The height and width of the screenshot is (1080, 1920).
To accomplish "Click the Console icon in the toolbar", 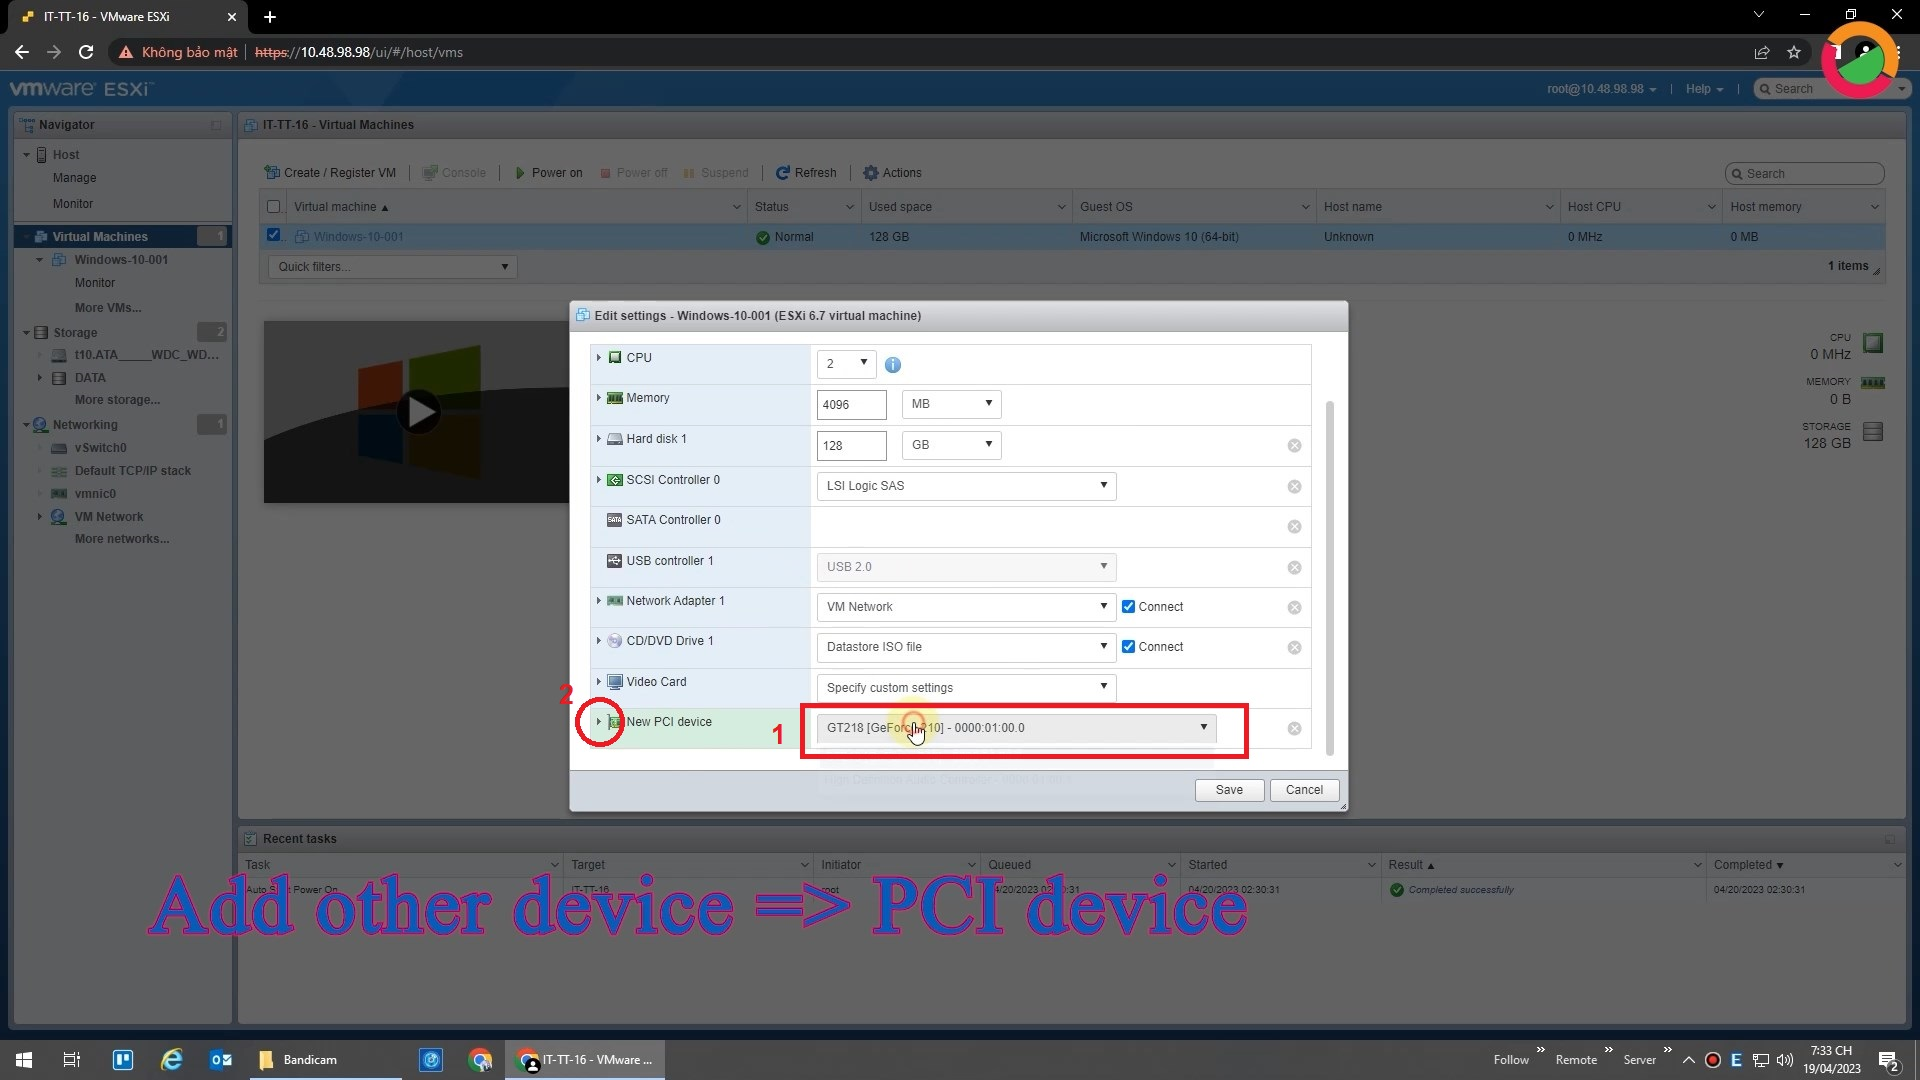I will (429, 172).
